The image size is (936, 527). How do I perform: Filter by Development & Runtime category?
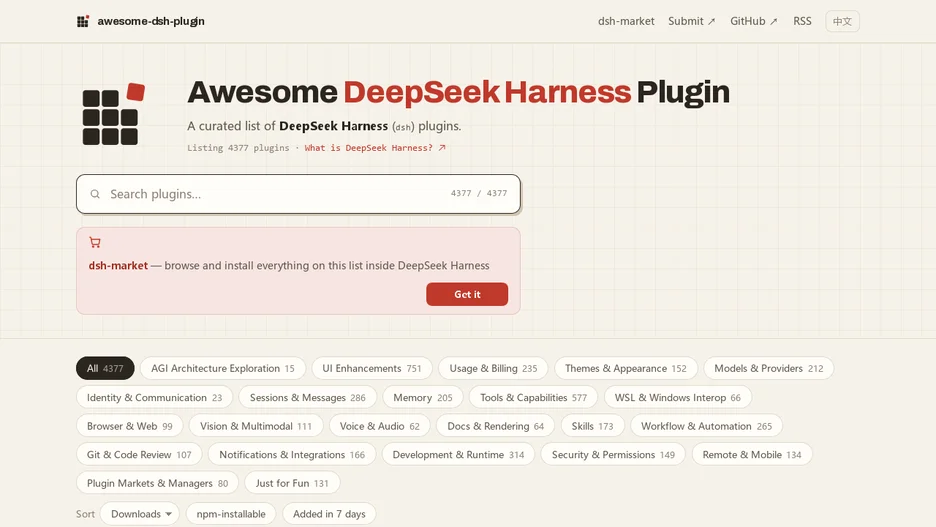pos(458,455)
